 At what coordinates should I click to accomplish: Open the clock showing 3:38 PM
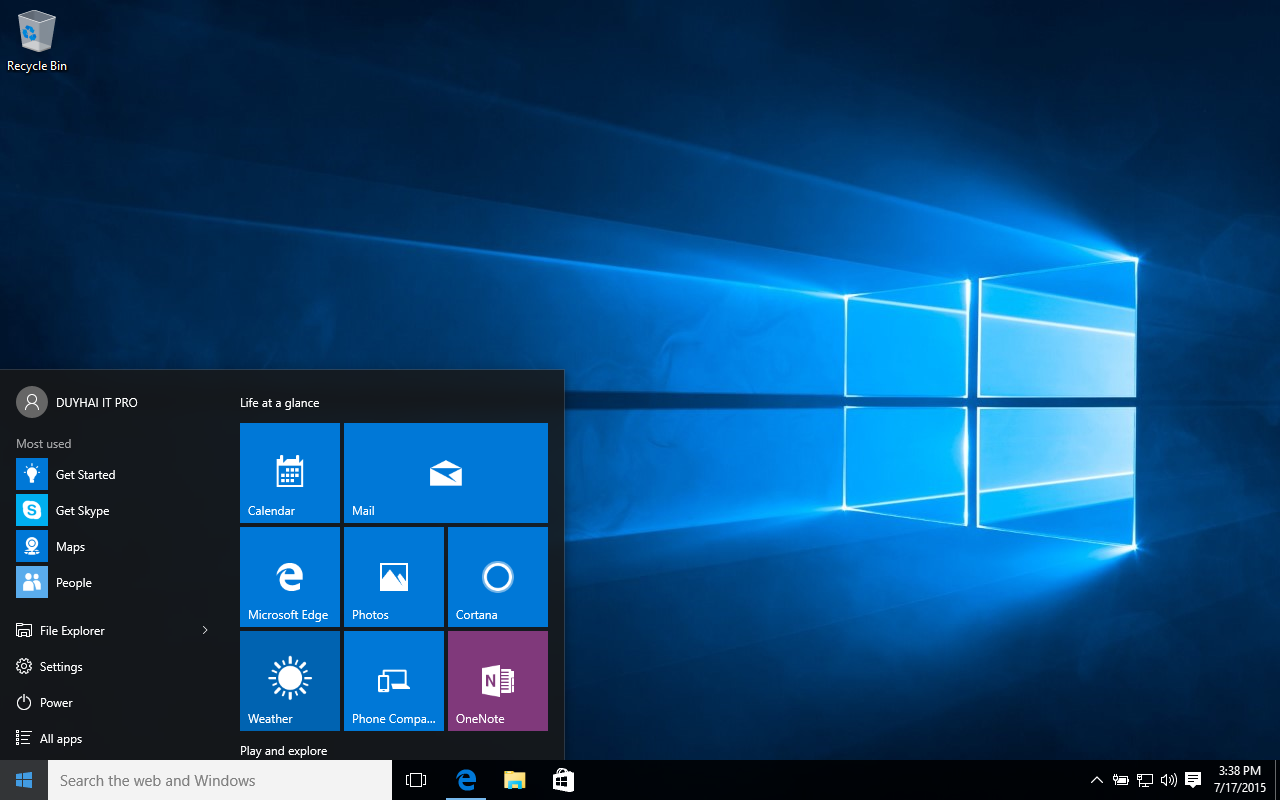tap(1240, 780)
